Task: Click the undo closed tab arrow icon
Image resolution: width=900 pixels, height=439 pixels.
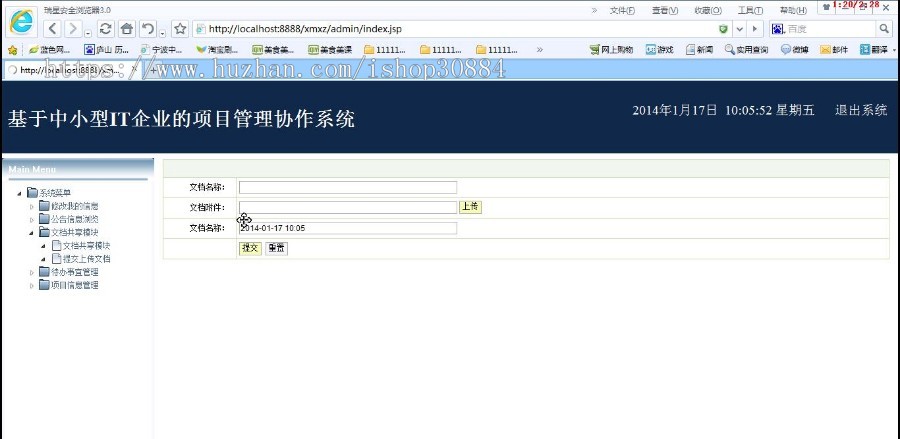Action: click(x=149, y=29)
